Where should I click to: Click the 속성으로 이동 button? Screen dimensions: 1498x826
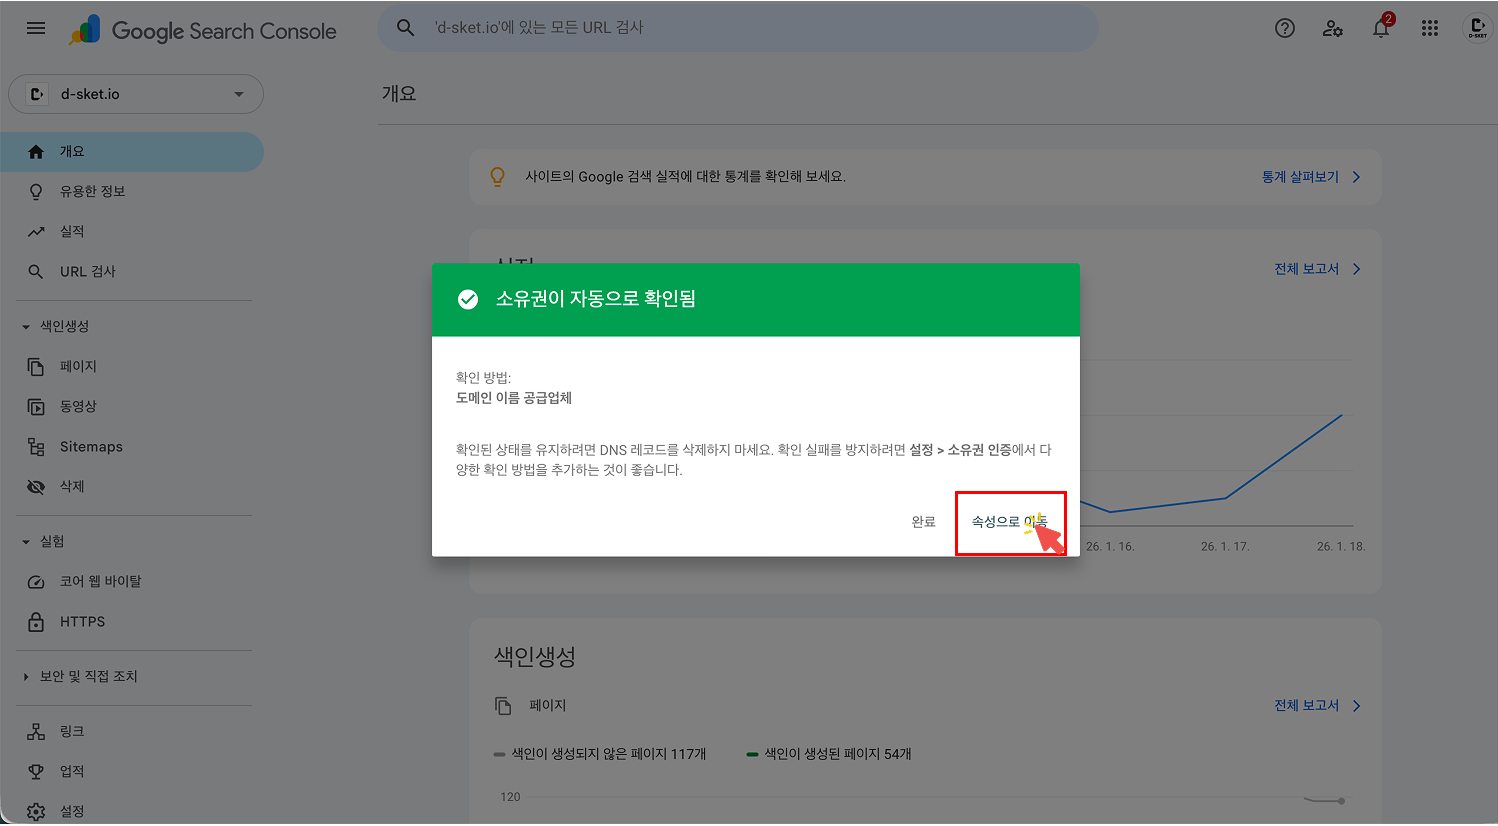1010,521
